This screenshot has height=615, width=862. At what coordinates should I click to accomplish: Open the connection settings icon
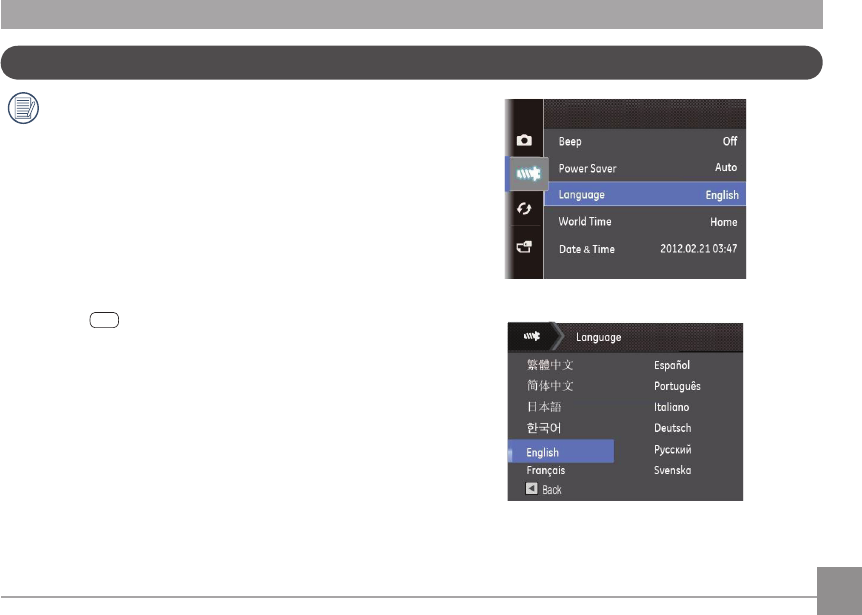pos(524,247)
